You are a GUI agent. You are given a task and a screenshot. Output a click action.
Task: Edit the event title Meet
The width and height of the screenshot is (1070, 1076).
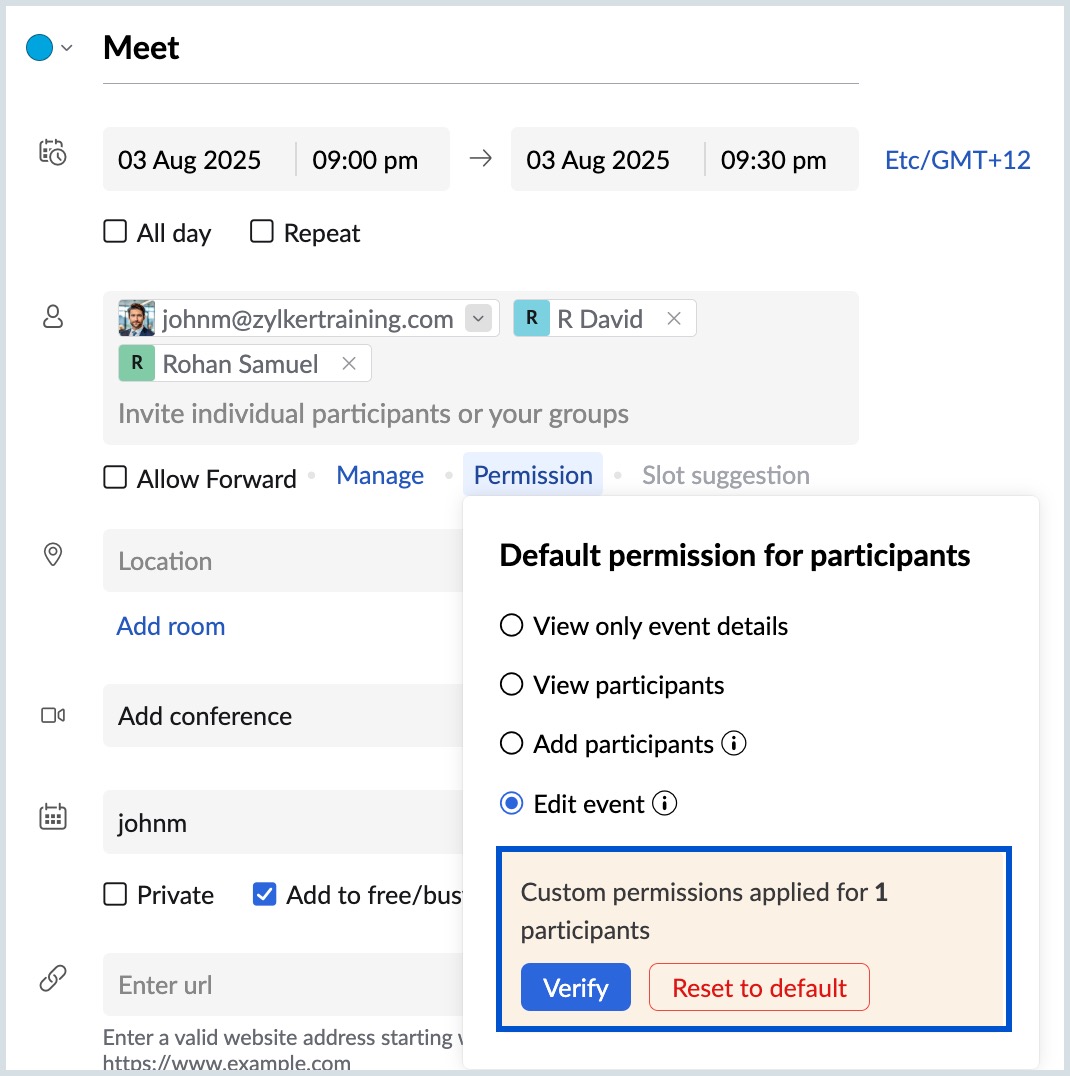coord(480,48)
